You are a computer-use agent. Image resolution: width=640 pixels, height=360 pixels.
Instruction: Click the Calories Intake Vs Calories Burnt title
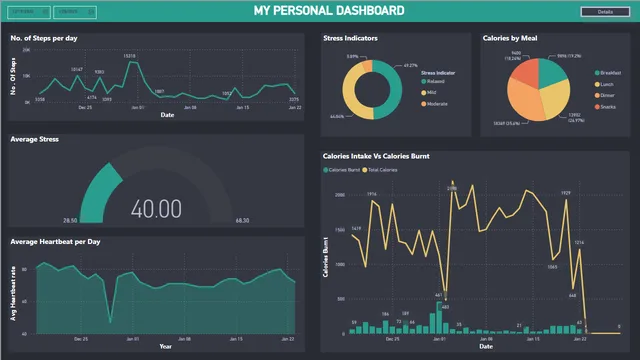376,156
